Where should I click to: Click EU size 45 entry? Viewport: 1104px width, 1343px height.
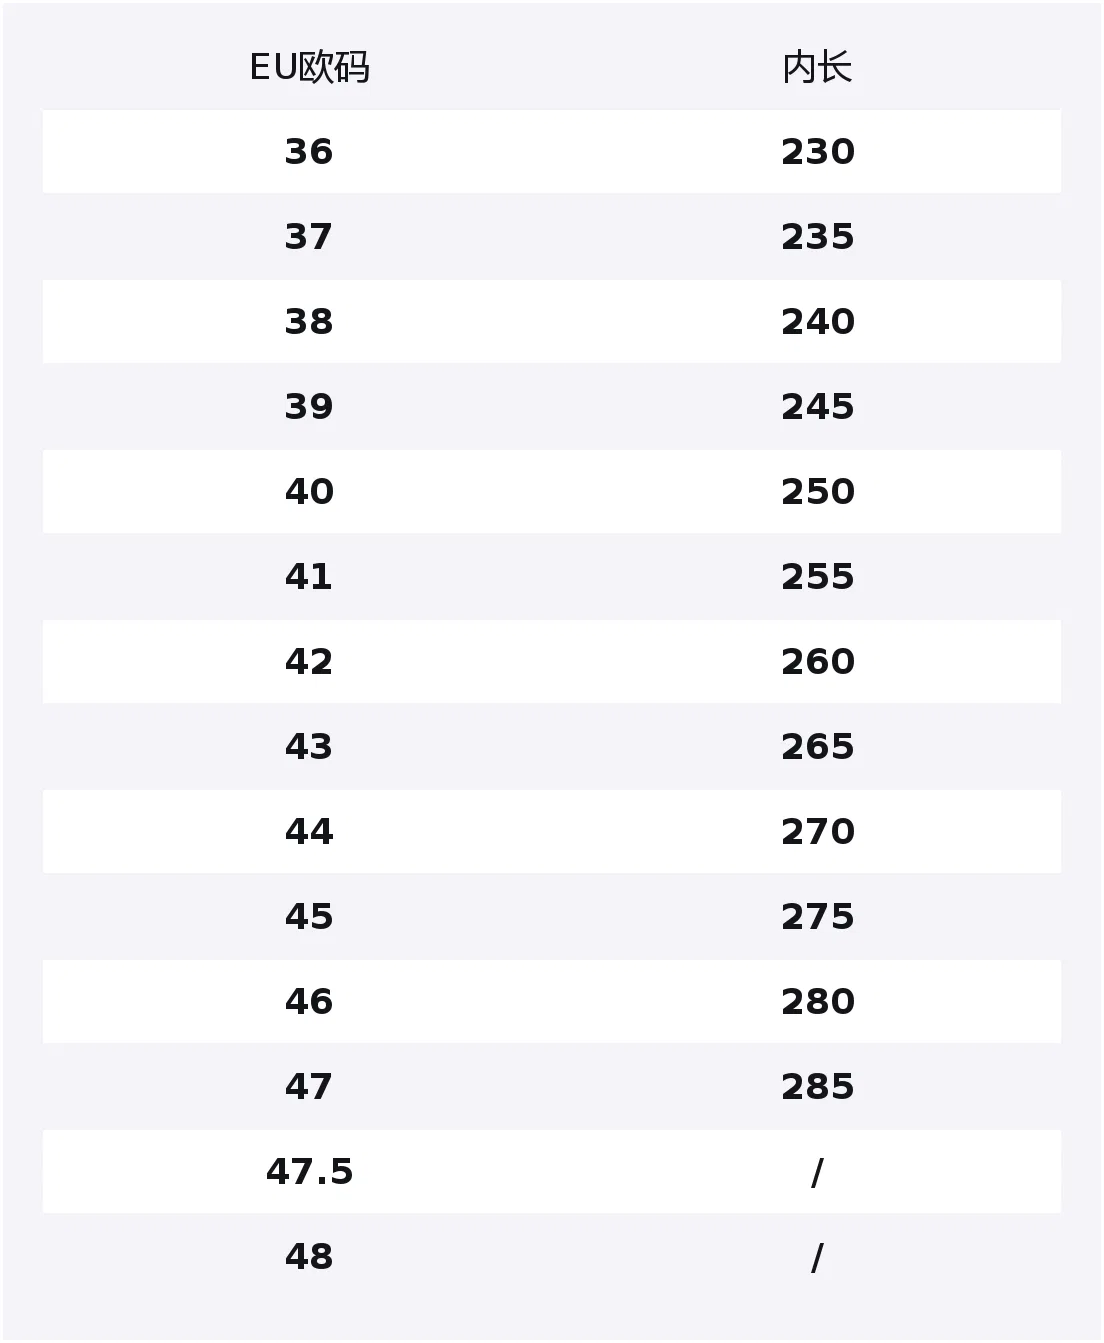308,917
